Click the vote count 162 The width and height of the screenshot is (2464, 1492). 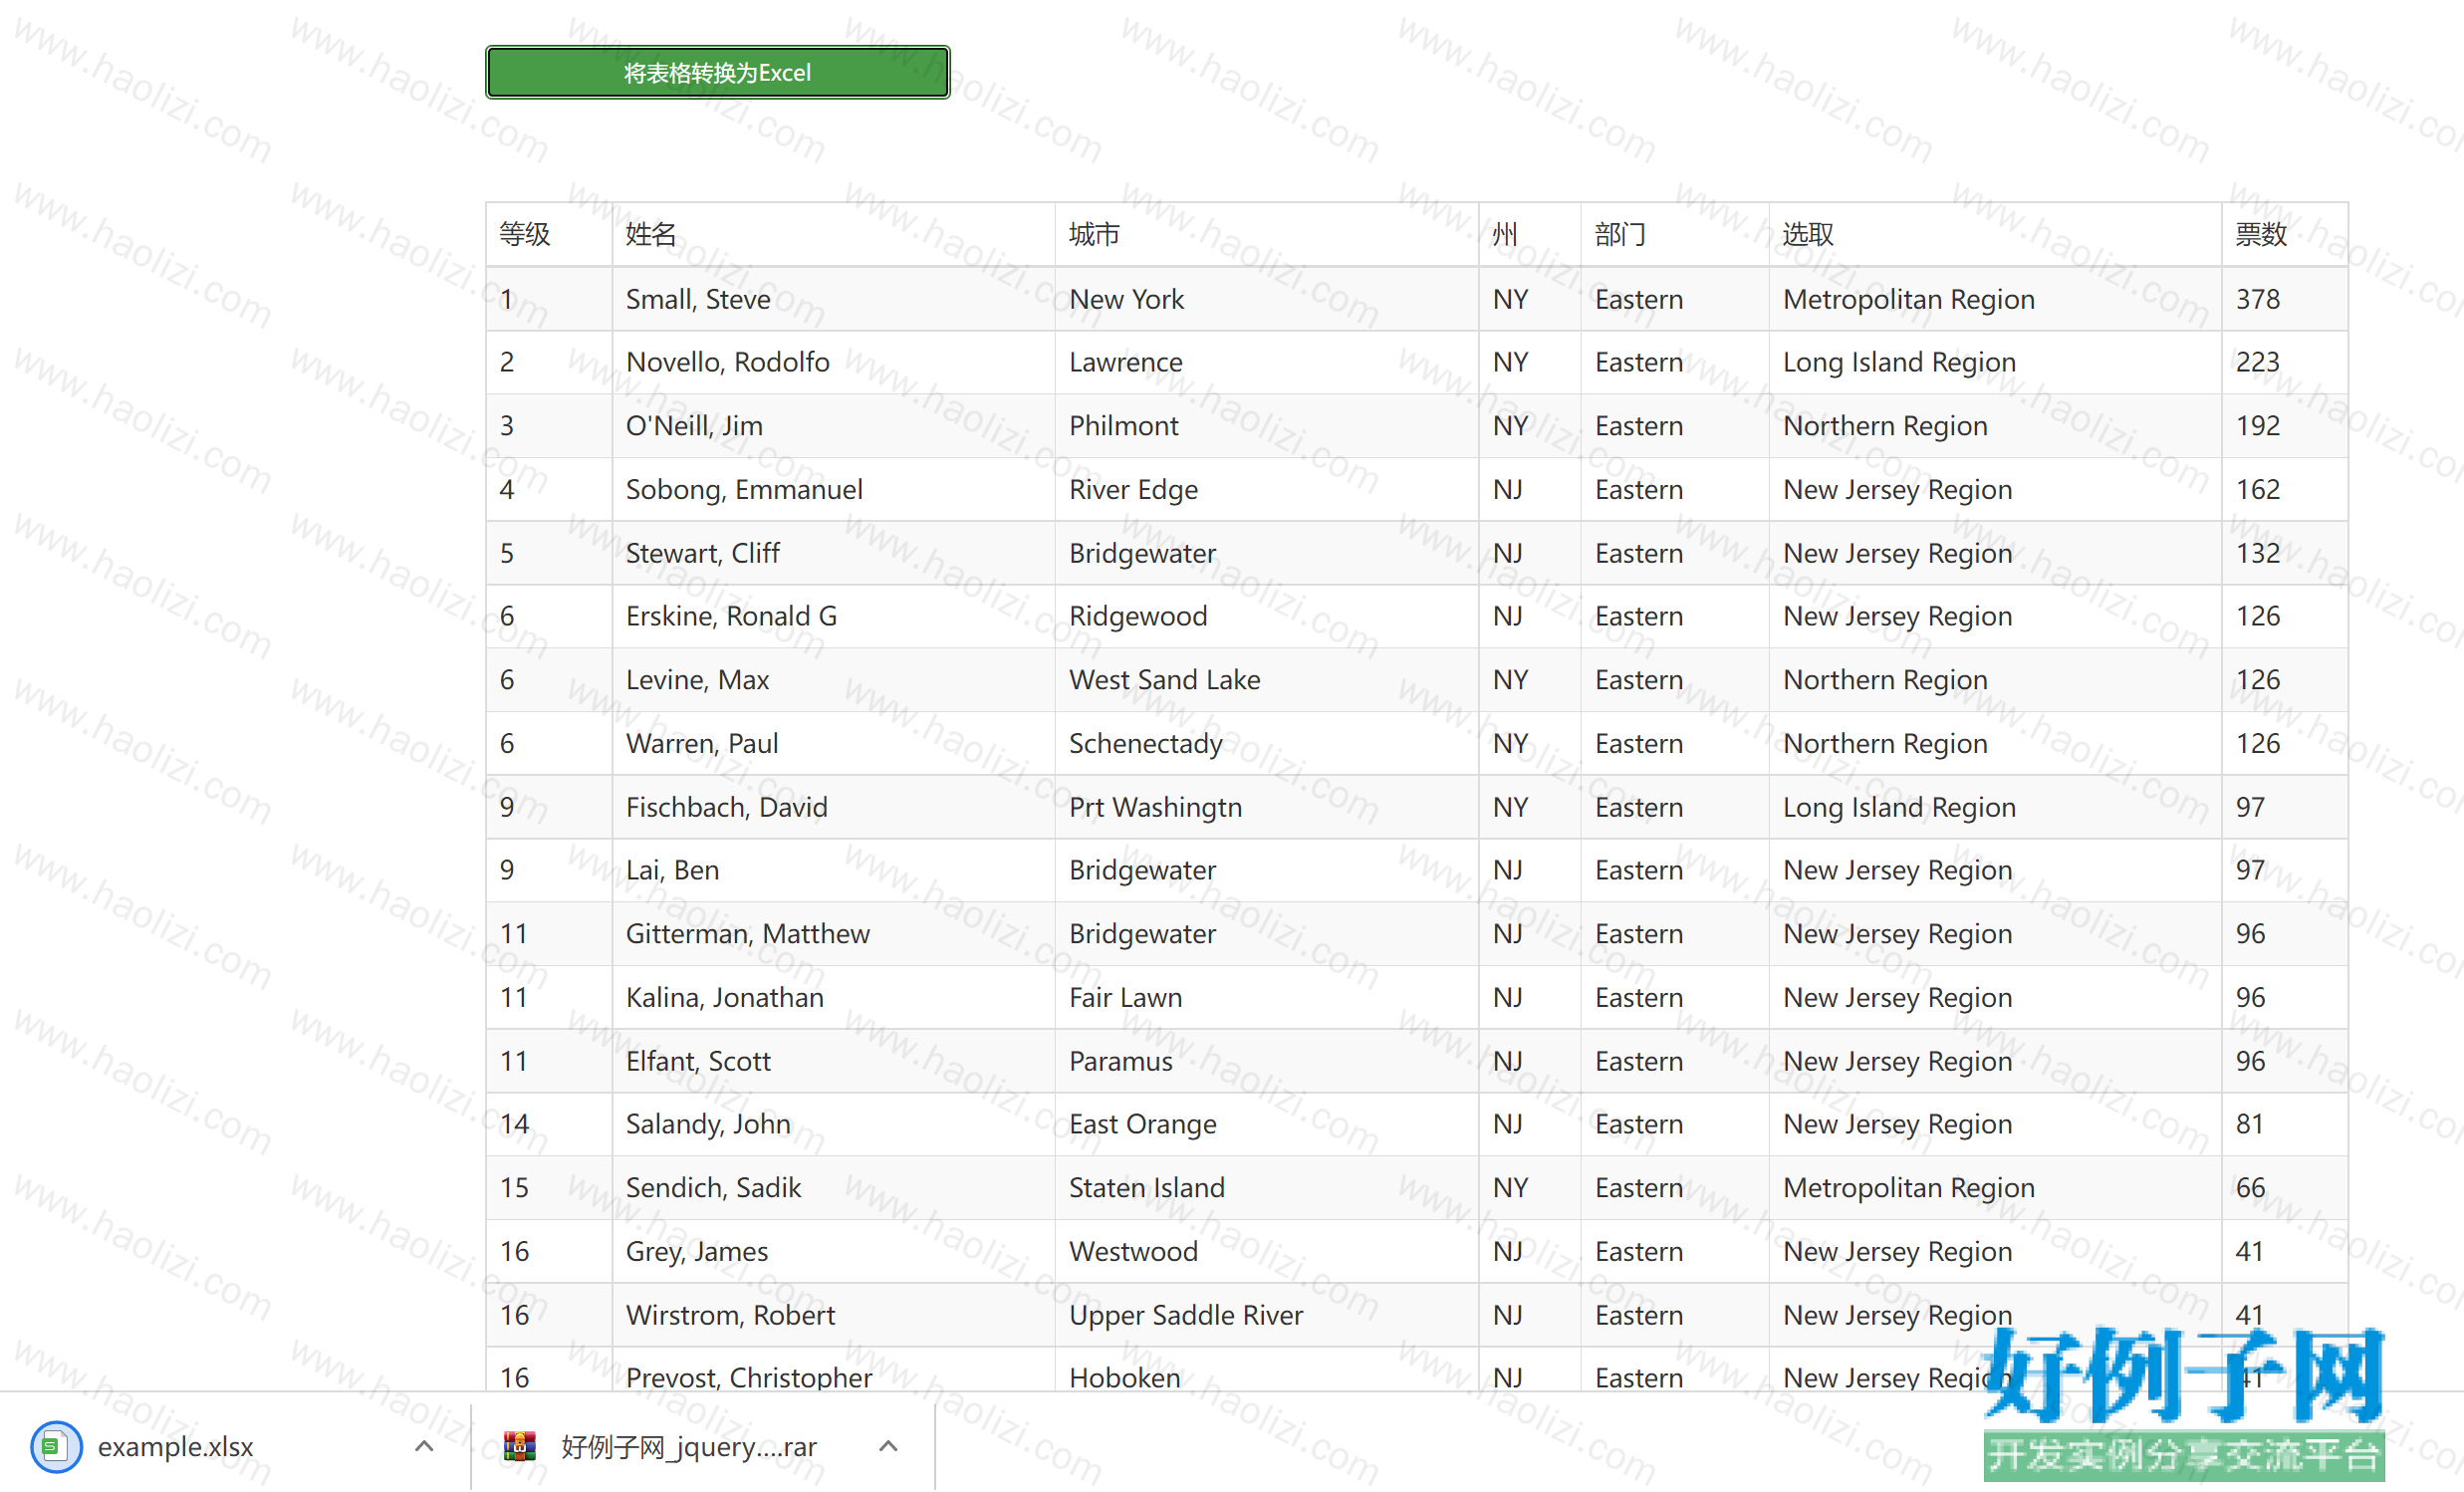(x=2258, y=489)
